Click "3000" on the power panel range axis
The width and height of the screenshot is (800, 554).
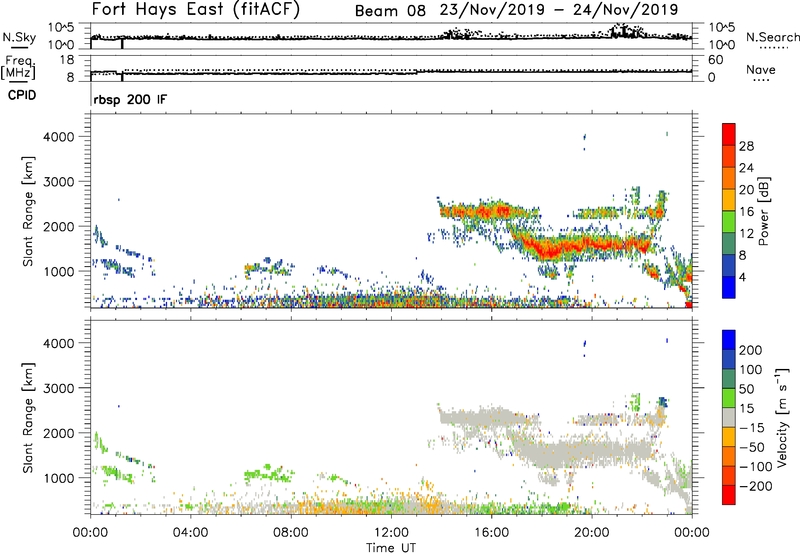(59, 182)
